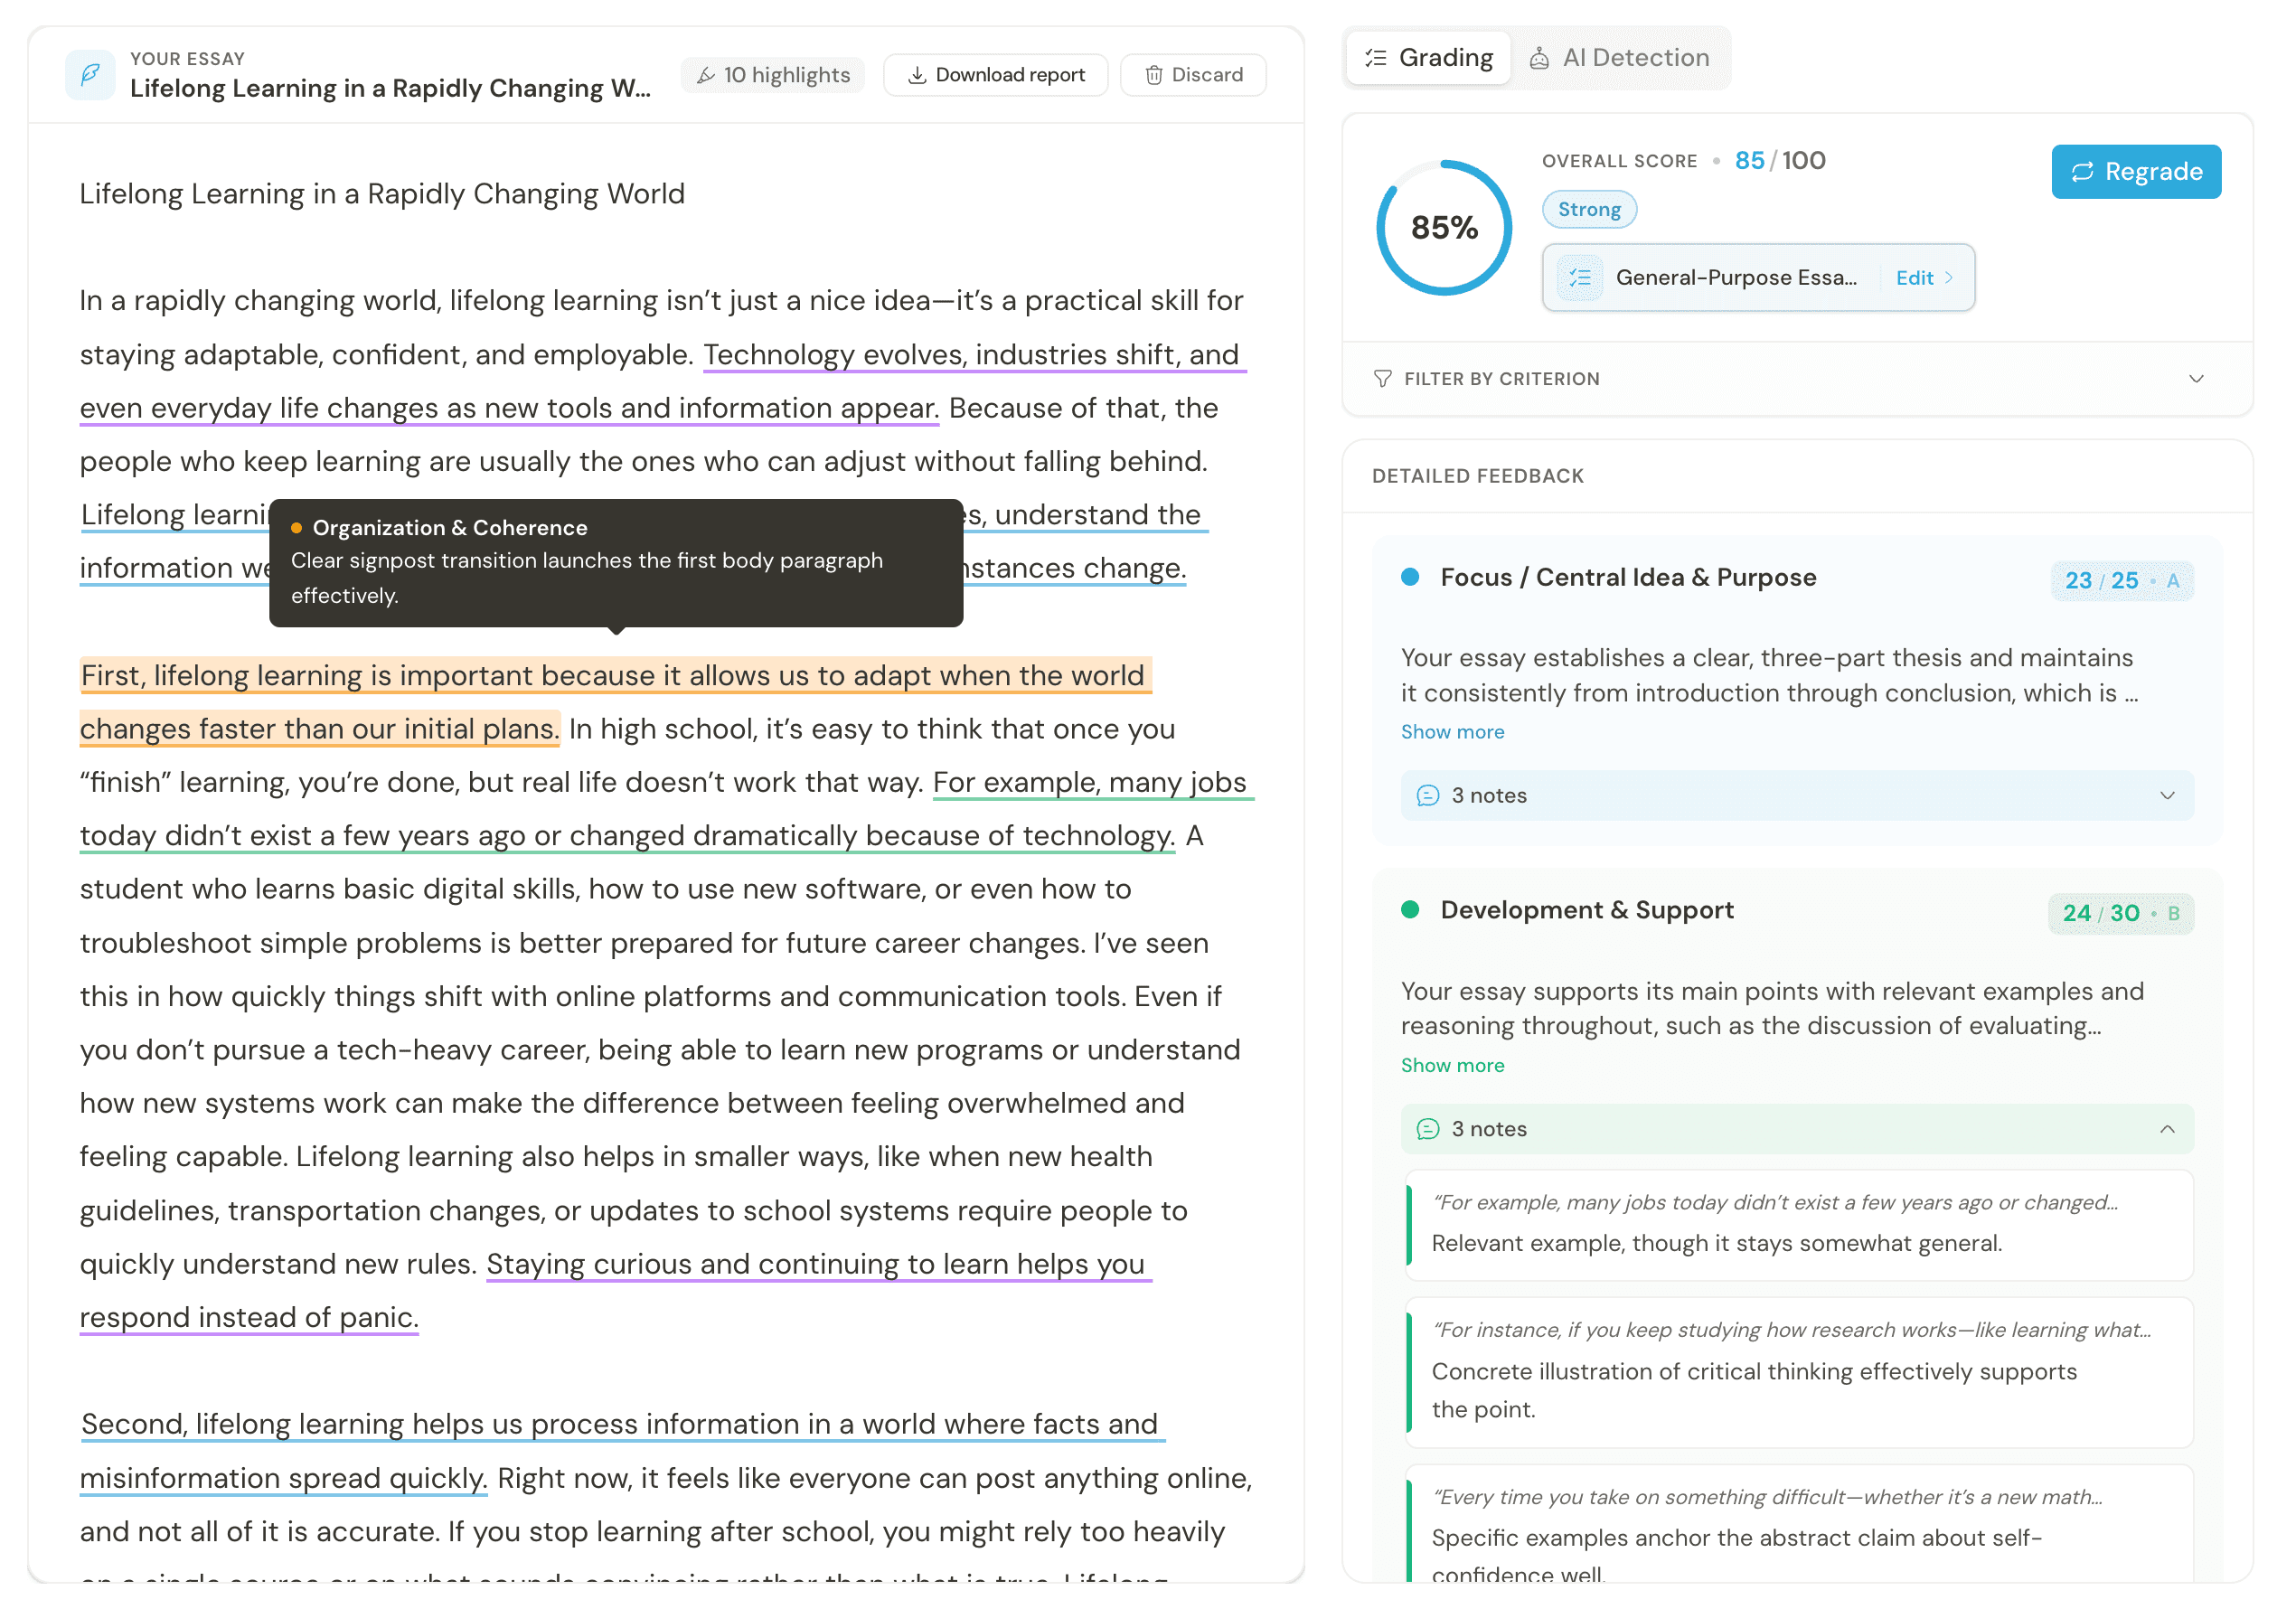The image size is (2296, 1609).
Task: Click Show more under Focus feedback
Action: 1452,732
